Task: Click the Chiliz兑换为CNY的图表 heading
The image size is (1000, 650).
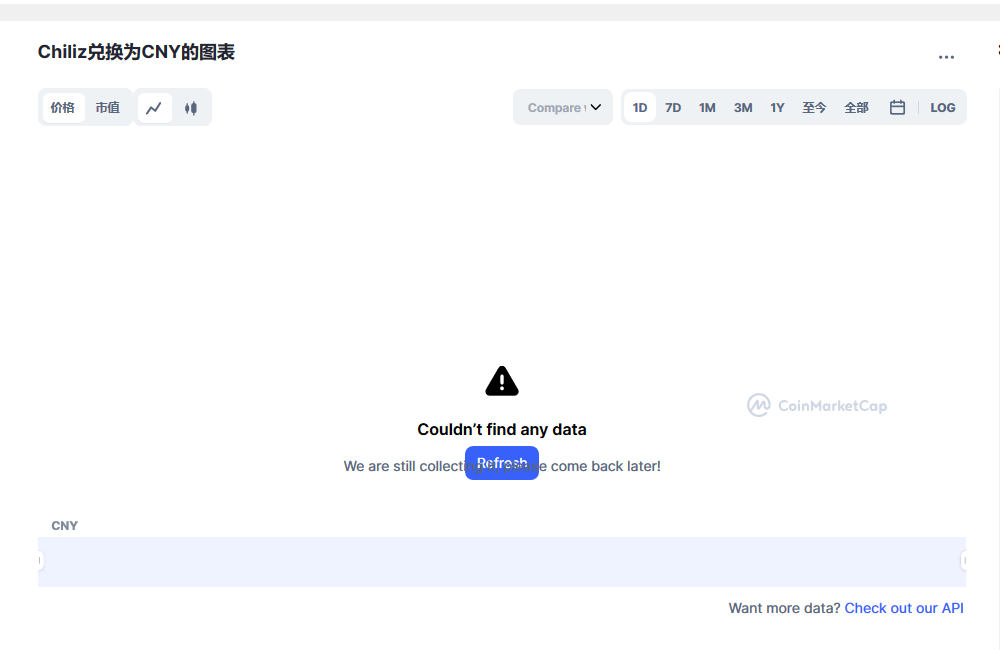Action: (136, 52)
